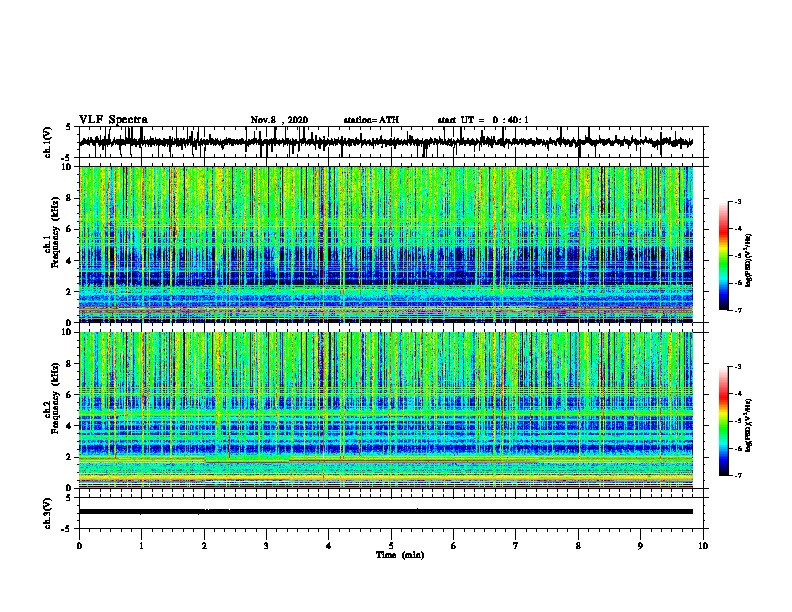792x612 pixels.
Task: Click time axis tick label "8"
Action: (x=578, y=545)
